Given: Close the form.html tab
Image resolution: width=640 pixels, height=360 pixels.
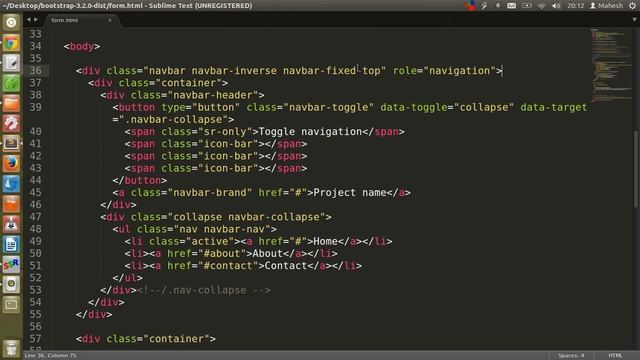Looking at the screenshot, I should click(109, 20).
